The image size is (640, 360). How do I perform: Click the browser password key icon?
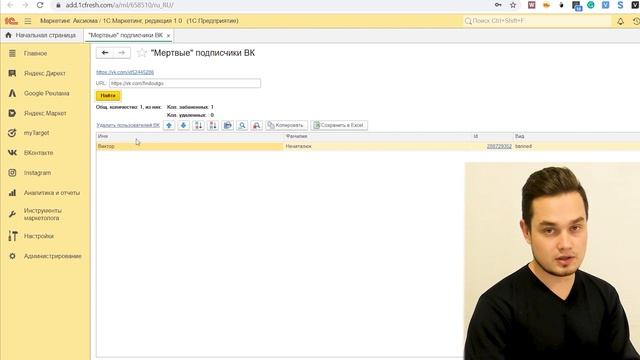point(498,5)
